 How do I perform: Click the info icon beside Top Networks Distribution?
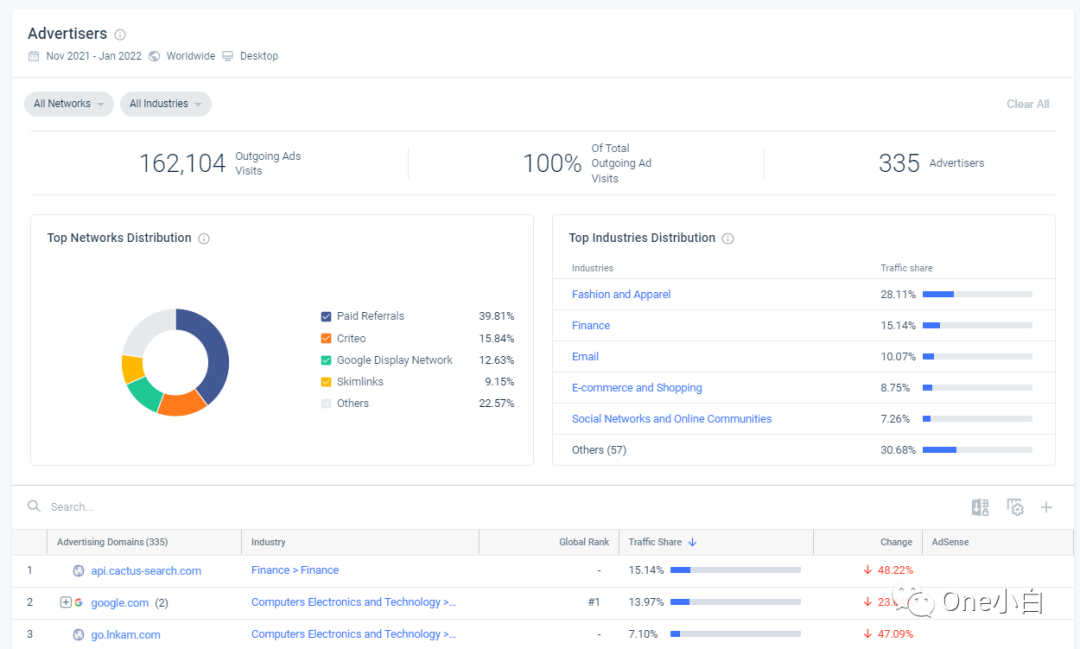[203, 238]
